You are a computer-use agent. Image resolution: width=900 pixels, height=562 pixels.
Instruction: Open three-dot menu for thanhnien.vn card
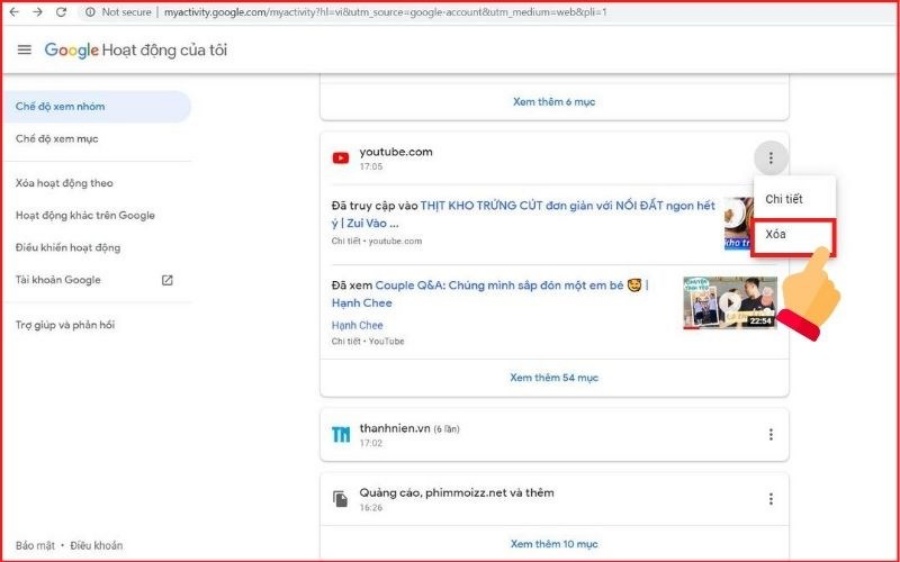coord(770,434)
